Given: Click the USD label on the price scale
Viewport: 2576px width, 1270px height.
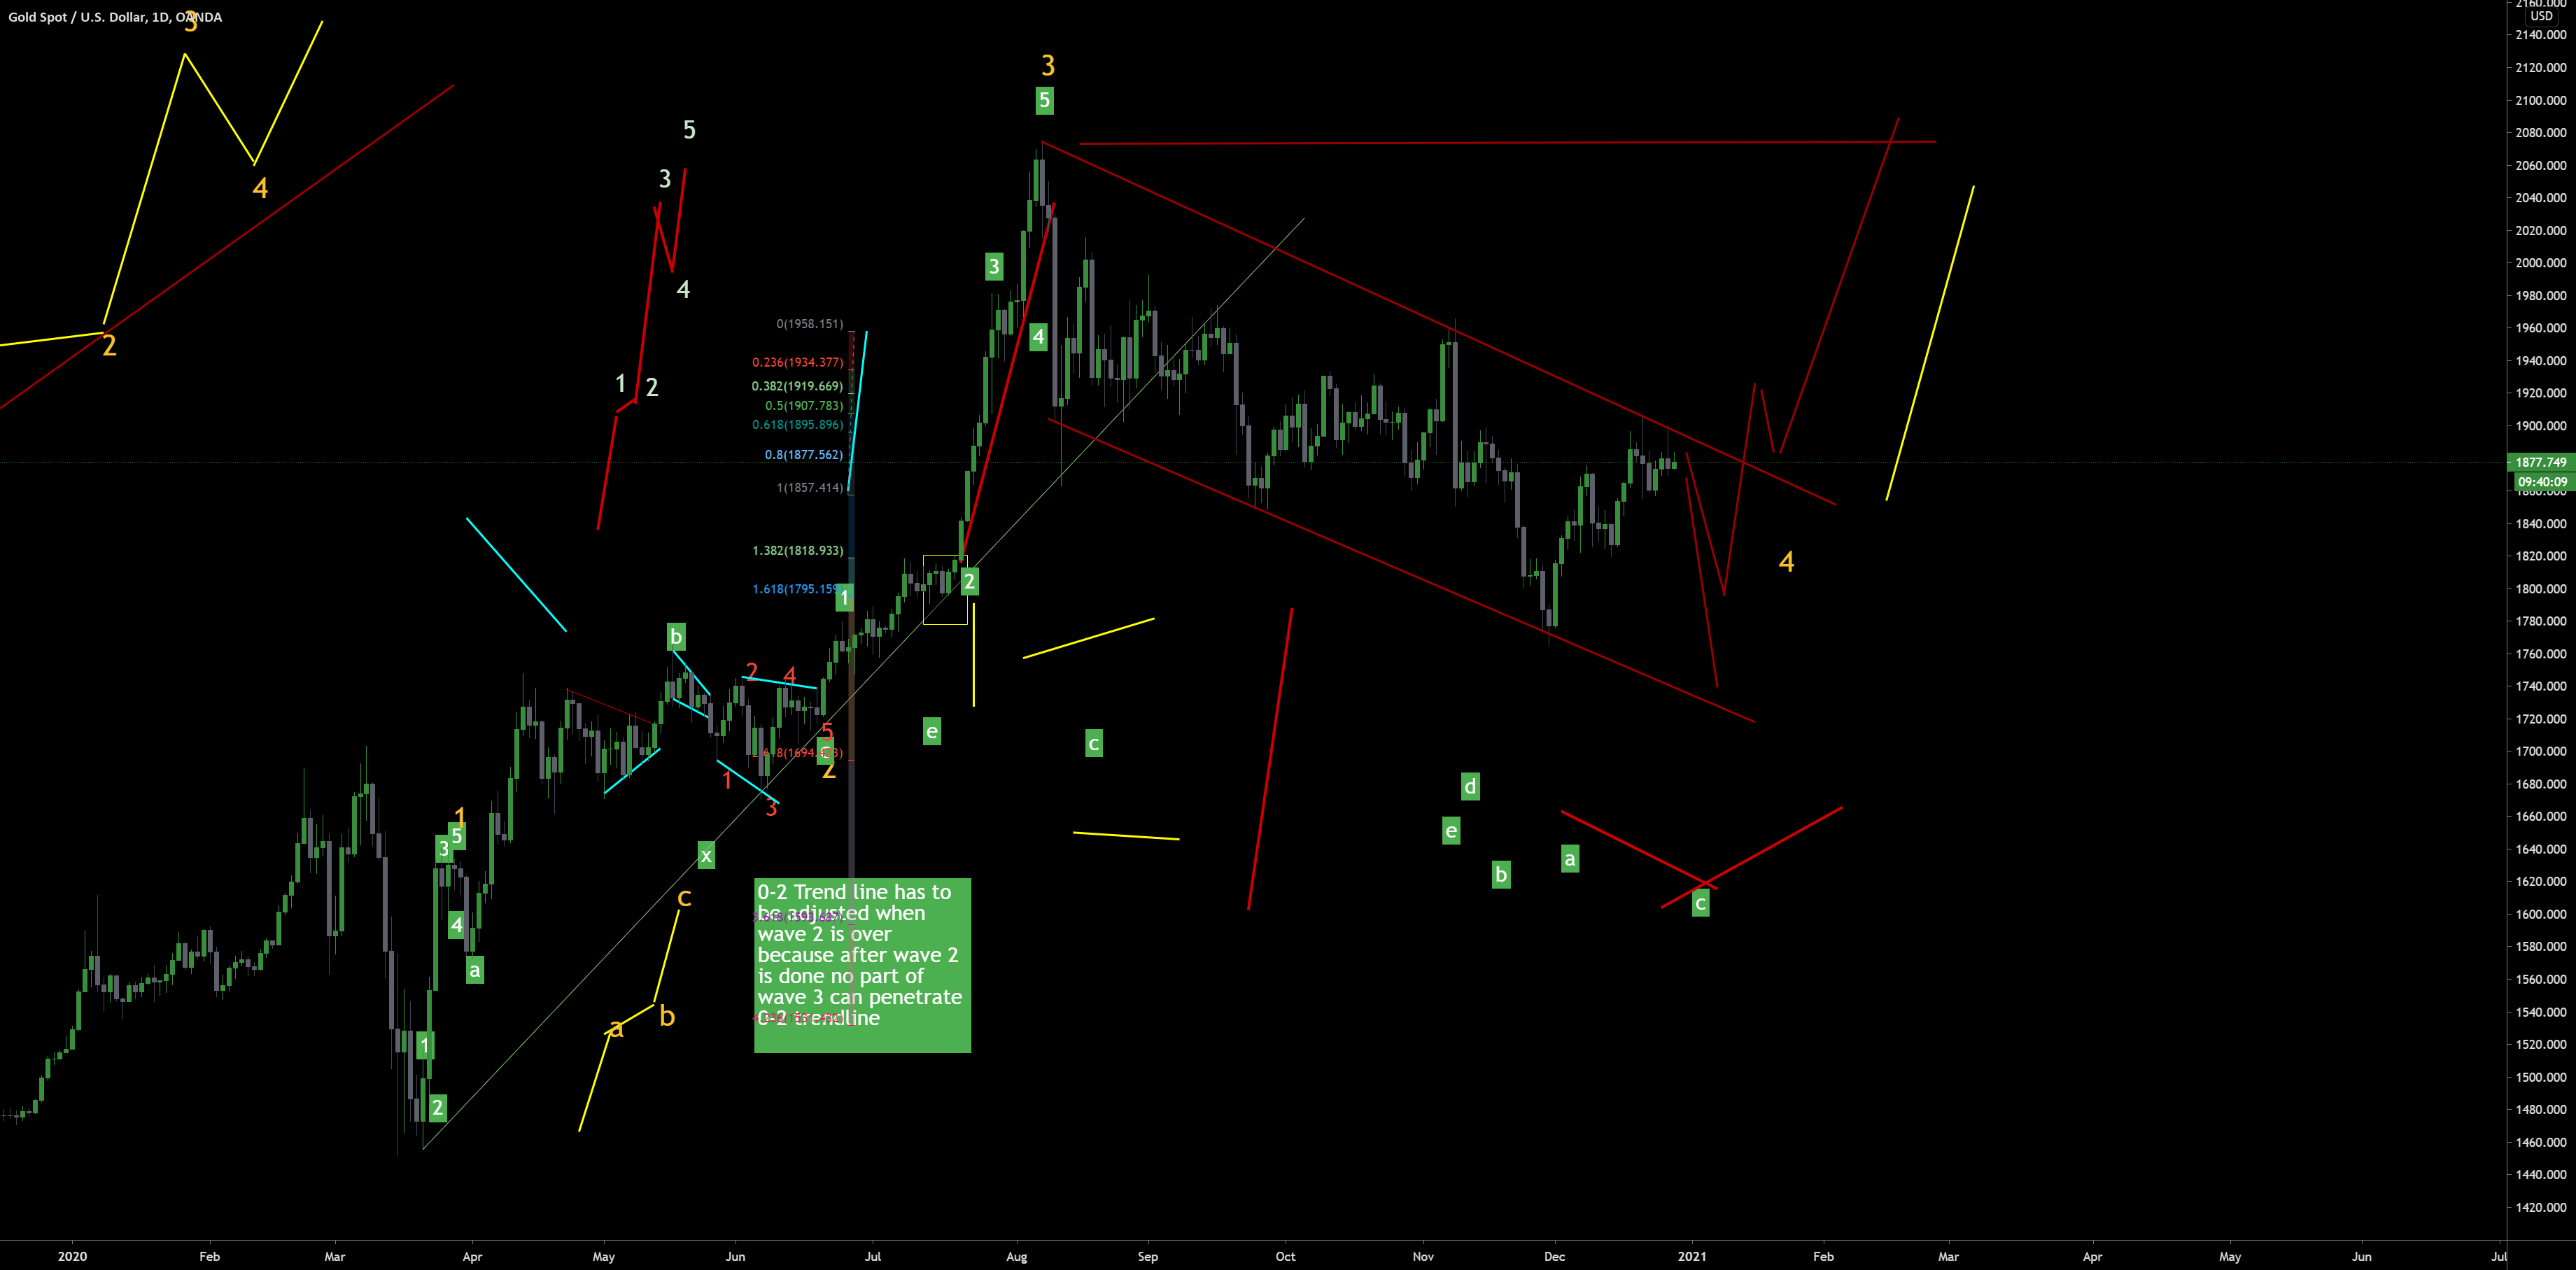Looking at the screenshot, I should [2541, 16].
